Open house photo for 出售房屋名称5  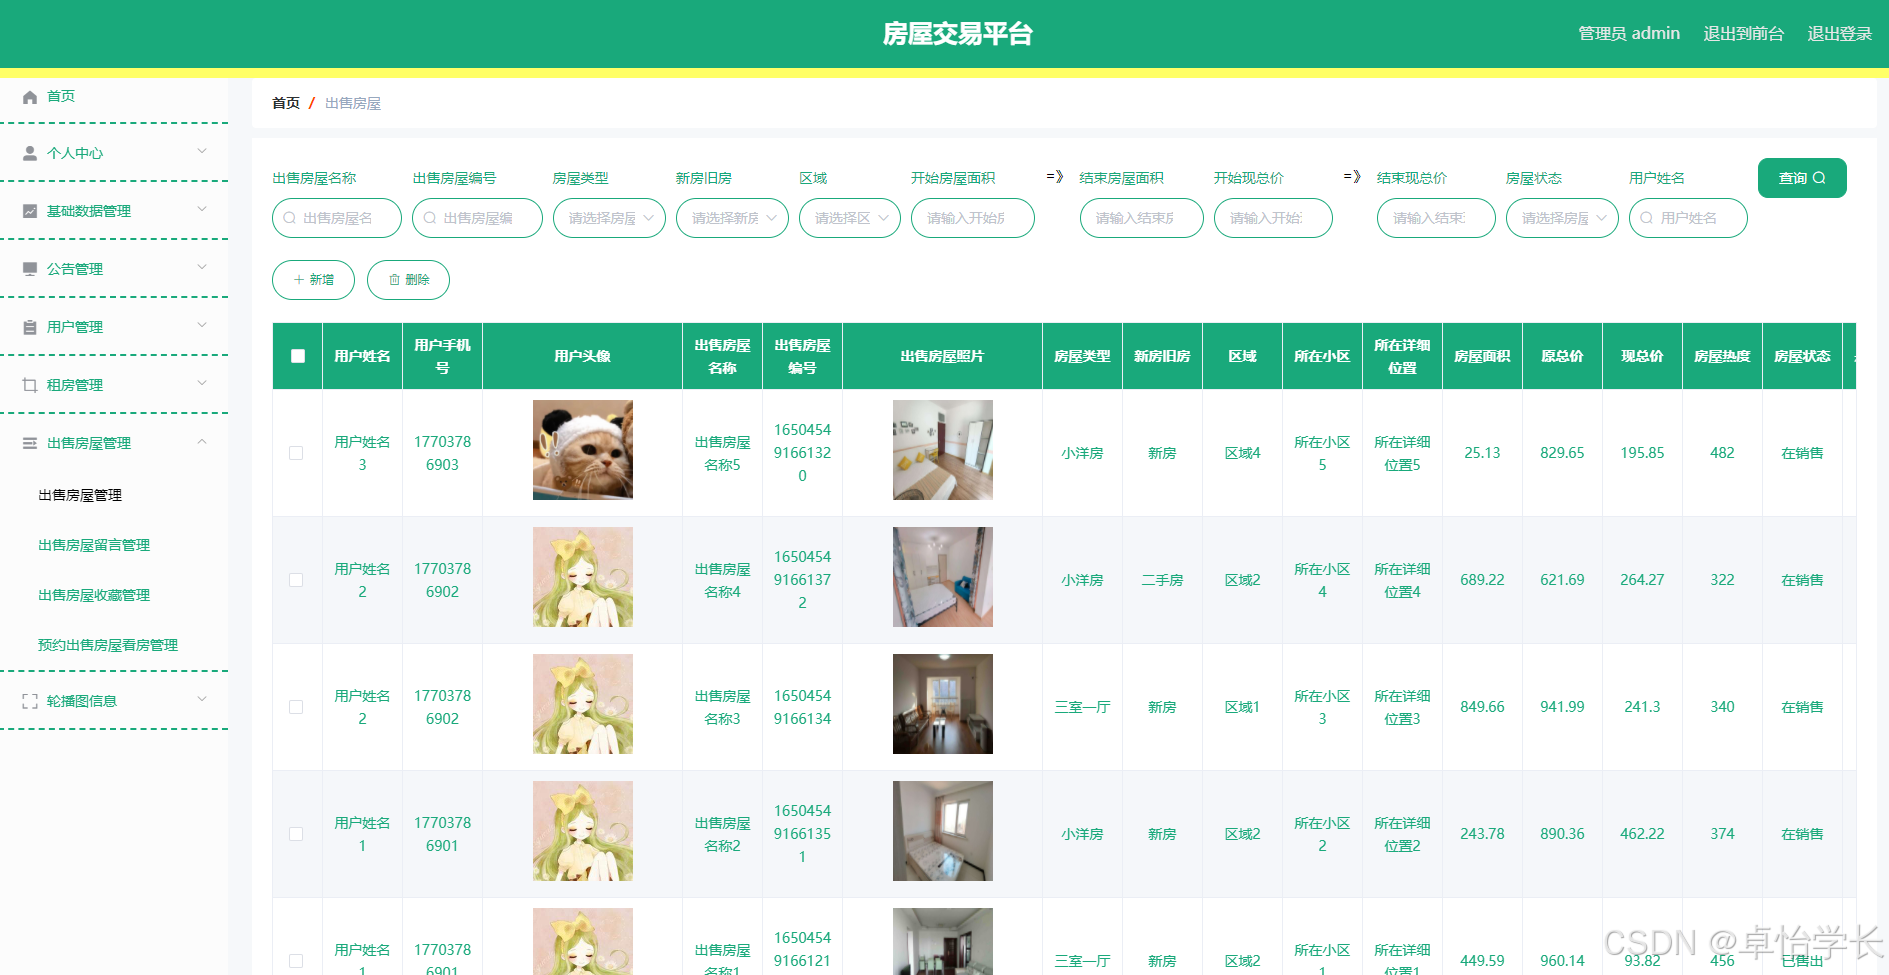click(943, 450)
